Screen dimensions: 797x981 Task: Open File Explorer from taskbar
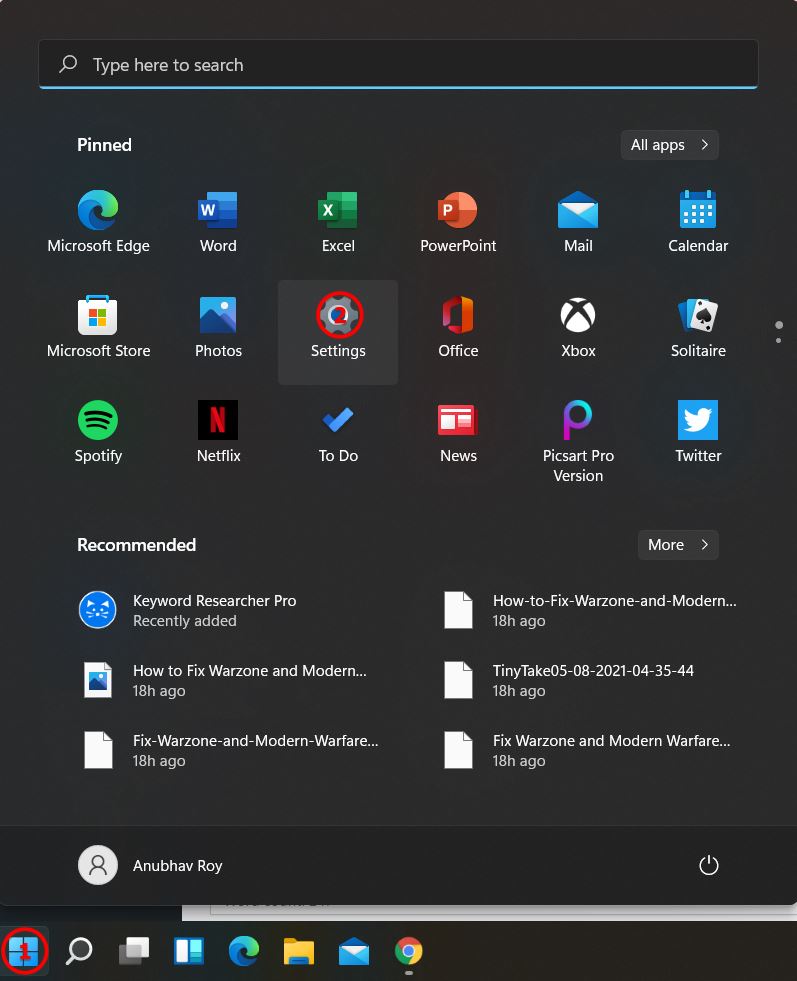(x=298, y=951)
